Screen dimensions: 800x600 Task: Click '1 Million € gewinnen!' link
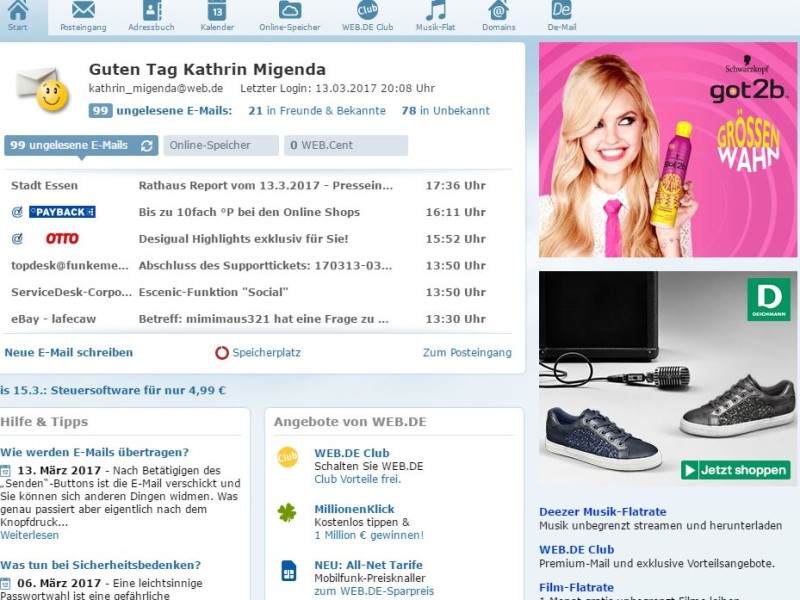[x=369, y=535]
